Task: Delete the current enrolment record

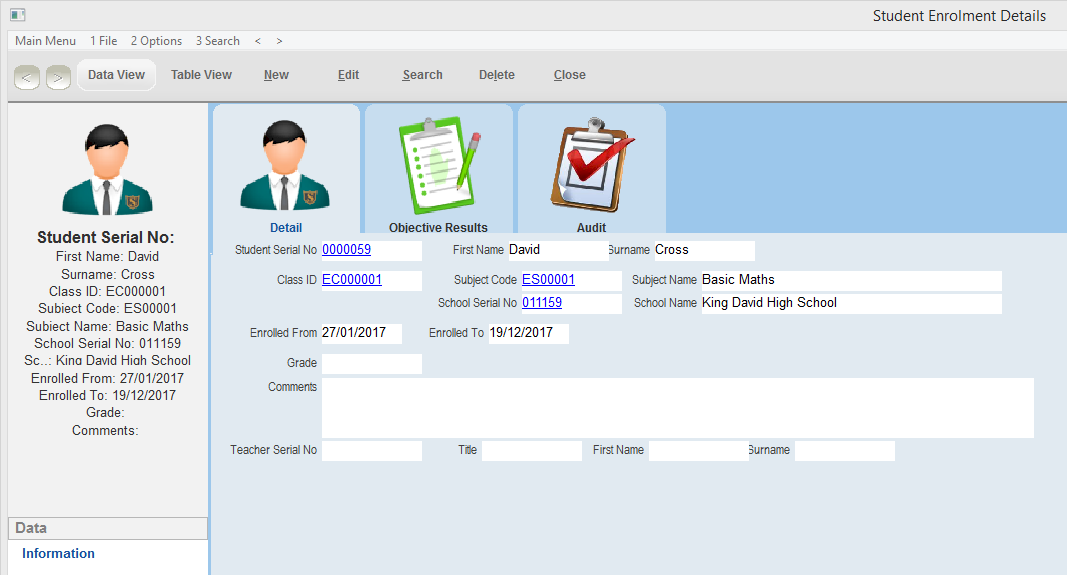Action: 496,75
